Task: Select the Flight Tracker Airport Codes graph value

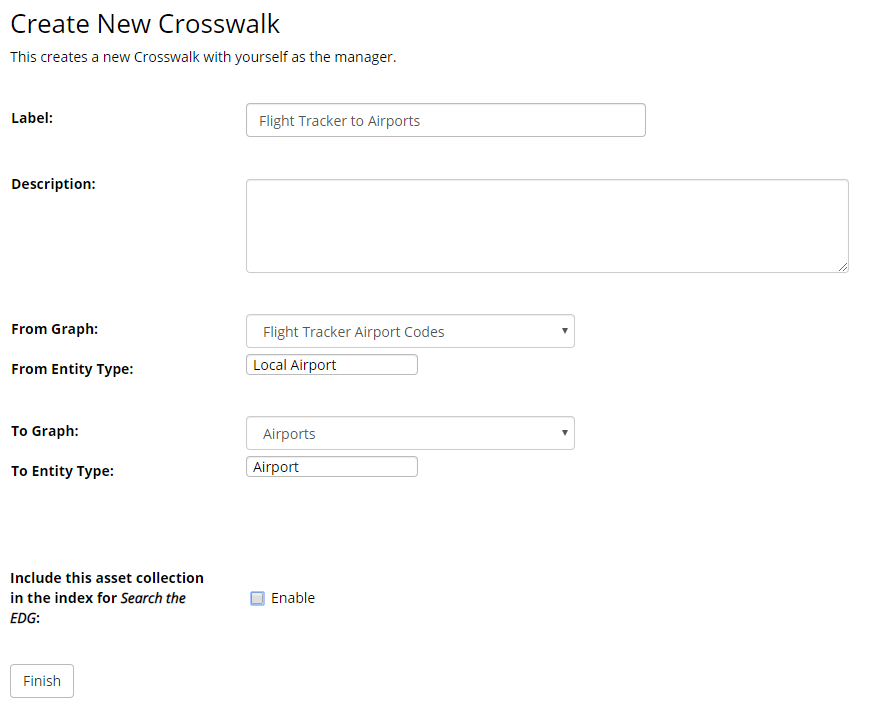Action: click(x=352, y=331)
